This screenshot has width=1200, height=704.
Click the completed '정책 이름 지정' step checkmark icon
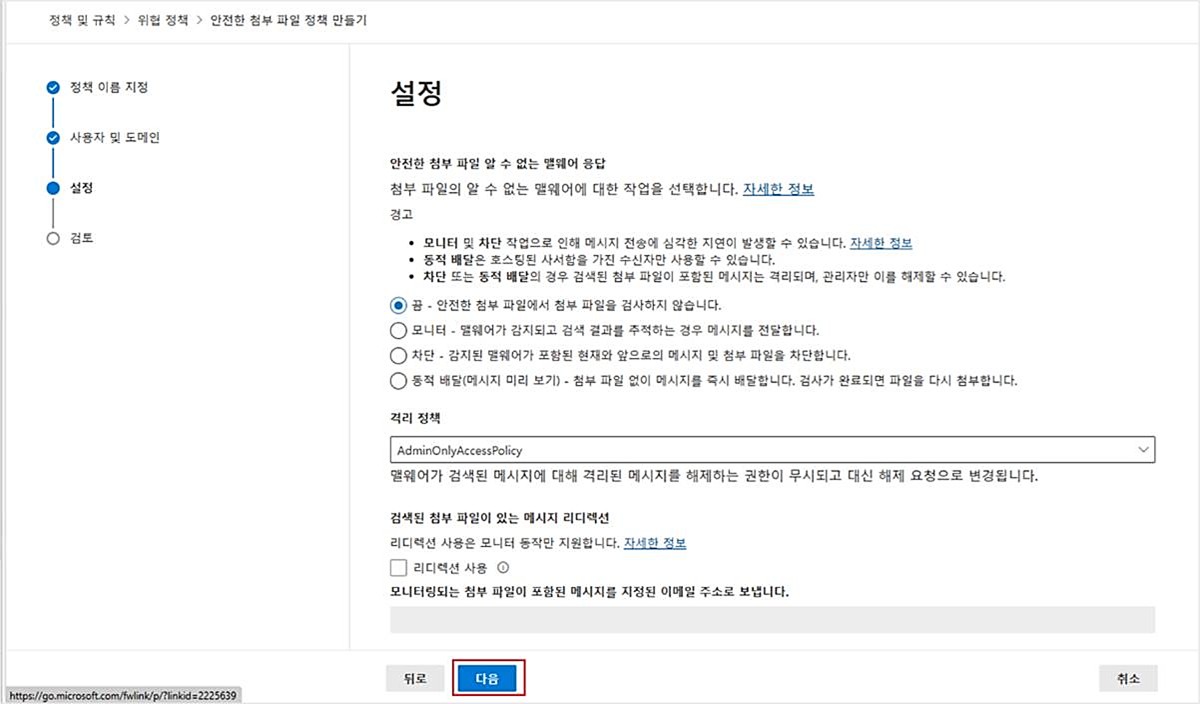[53, 88]
